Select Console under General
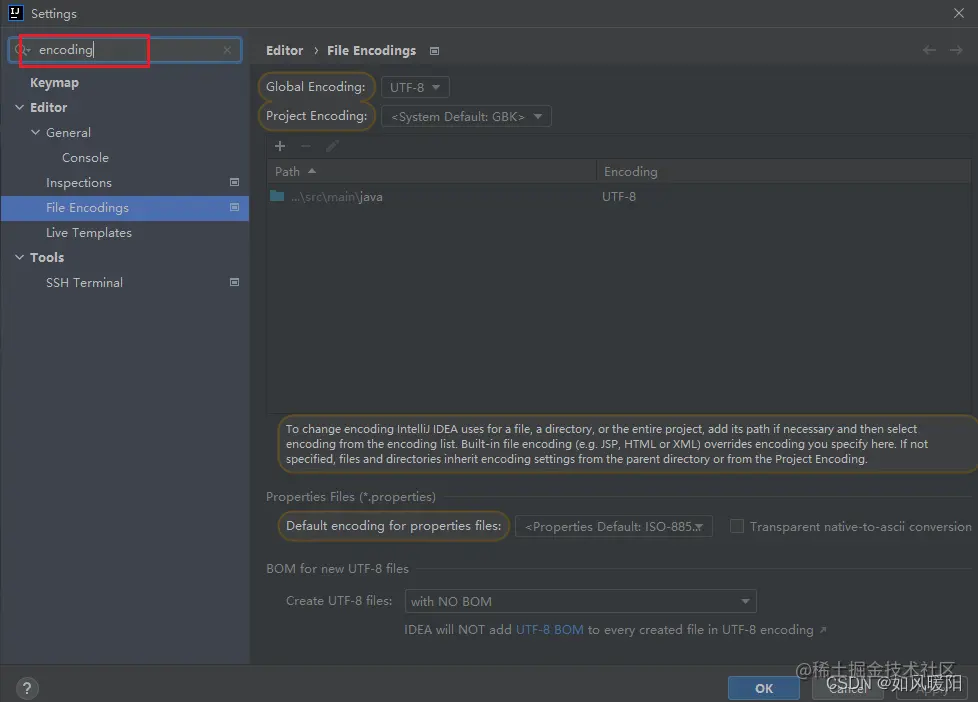Image resolution: width=978 pixels, height=702 pixels. [x=85, y=158]
